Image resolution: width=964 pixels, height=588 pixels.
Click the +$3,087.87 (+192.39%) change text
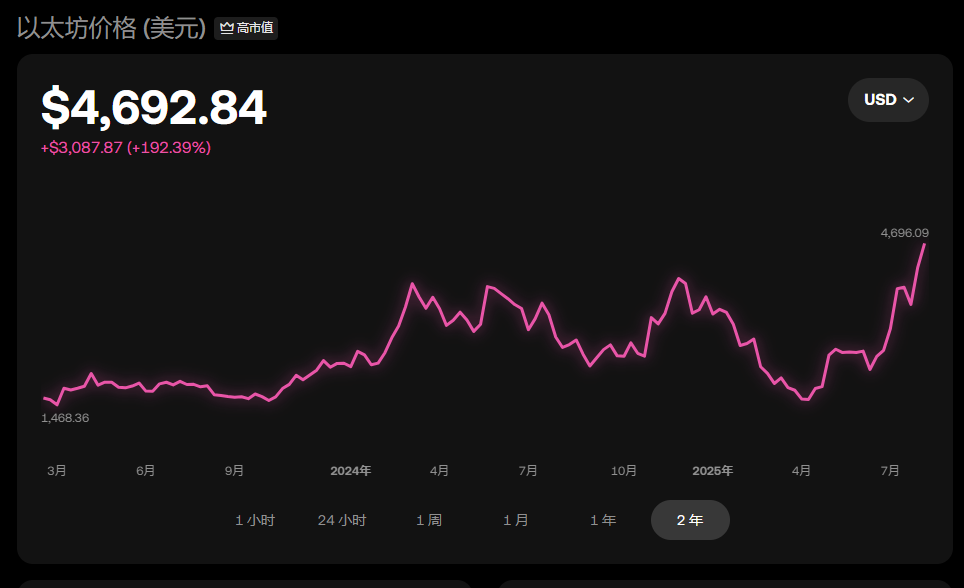(x=126, y=148)
